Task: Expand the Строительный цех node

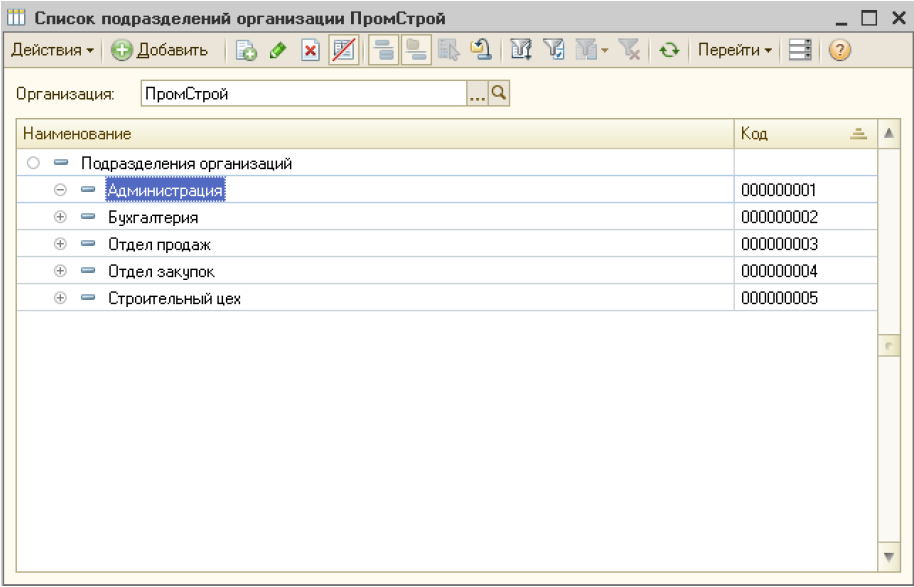Action: pyautogui.click(x=60, y=298)
